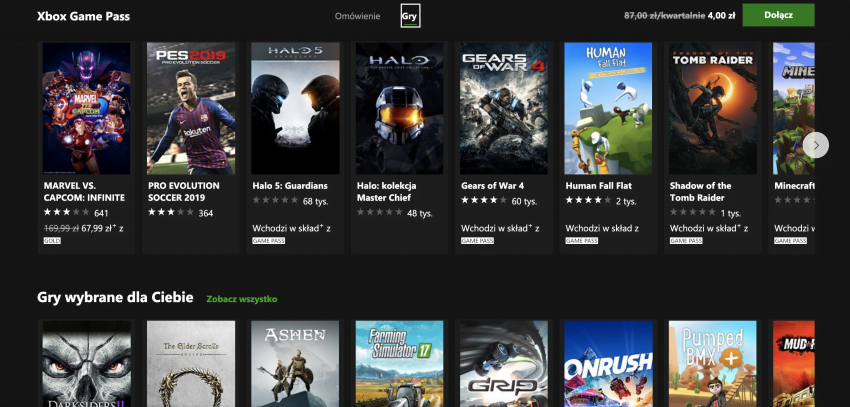Click GAME PASS badge under Gears of War 4

tap(477, 241)
